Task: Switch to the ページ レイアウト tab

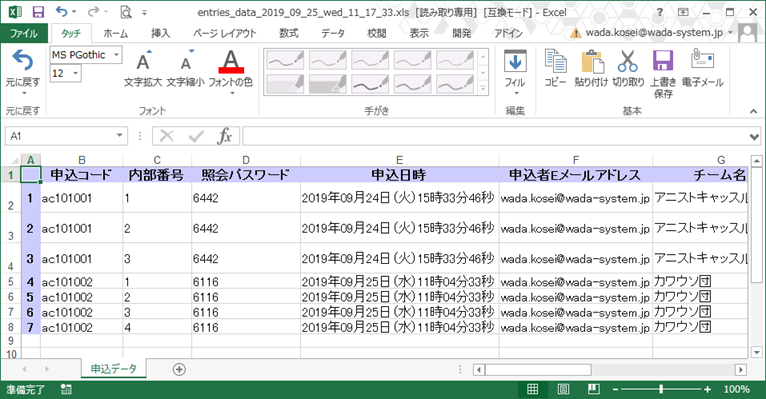Action: pos(225,33)
